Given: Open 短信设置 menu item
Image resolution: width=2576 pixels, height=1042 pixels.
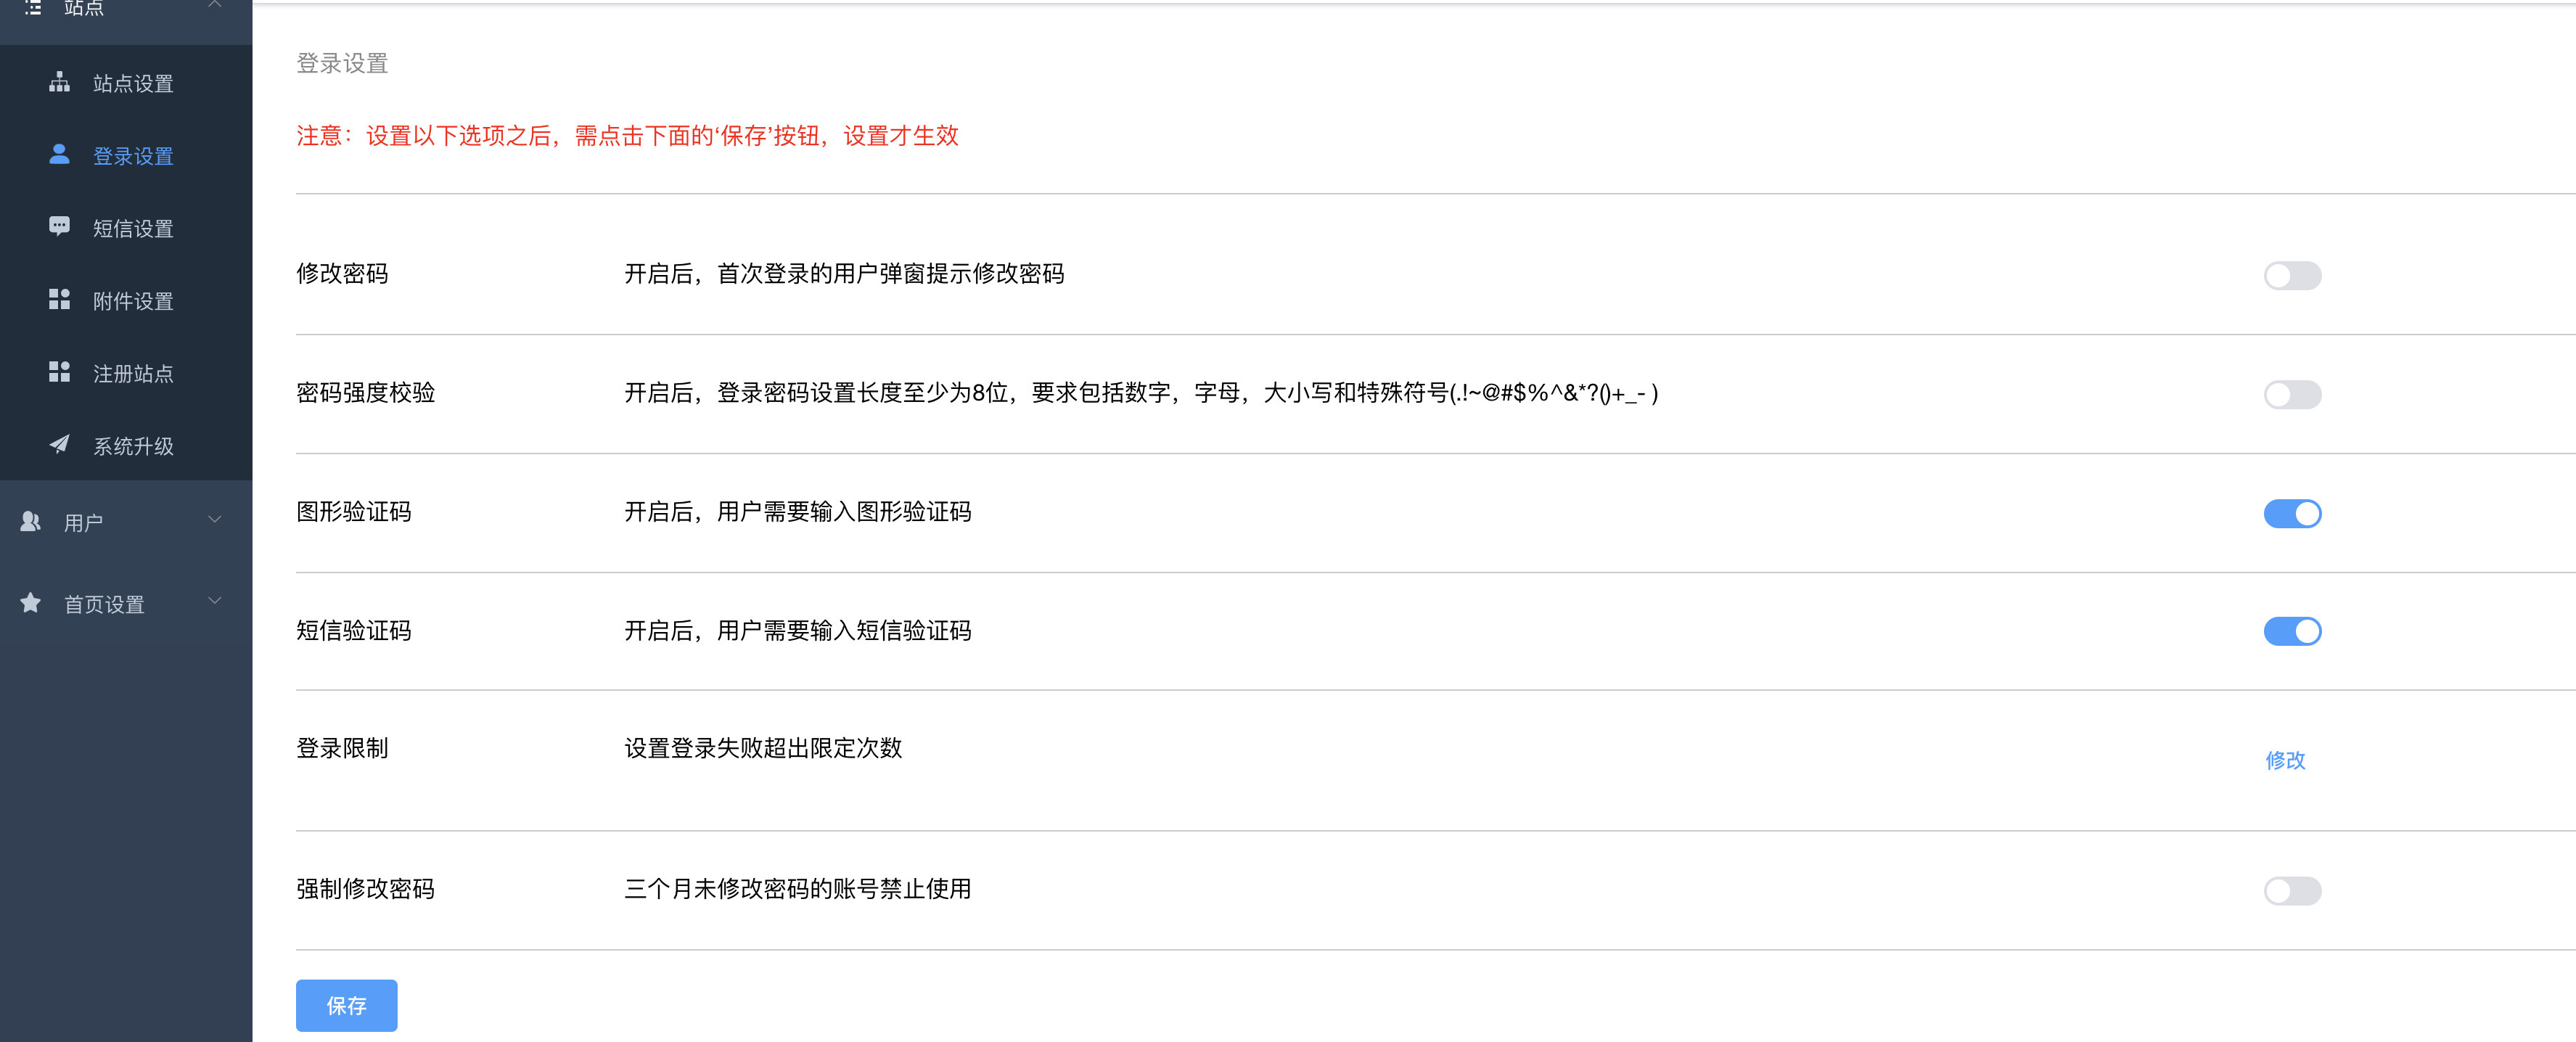Looking at the screenshot, I should (133, 228).
